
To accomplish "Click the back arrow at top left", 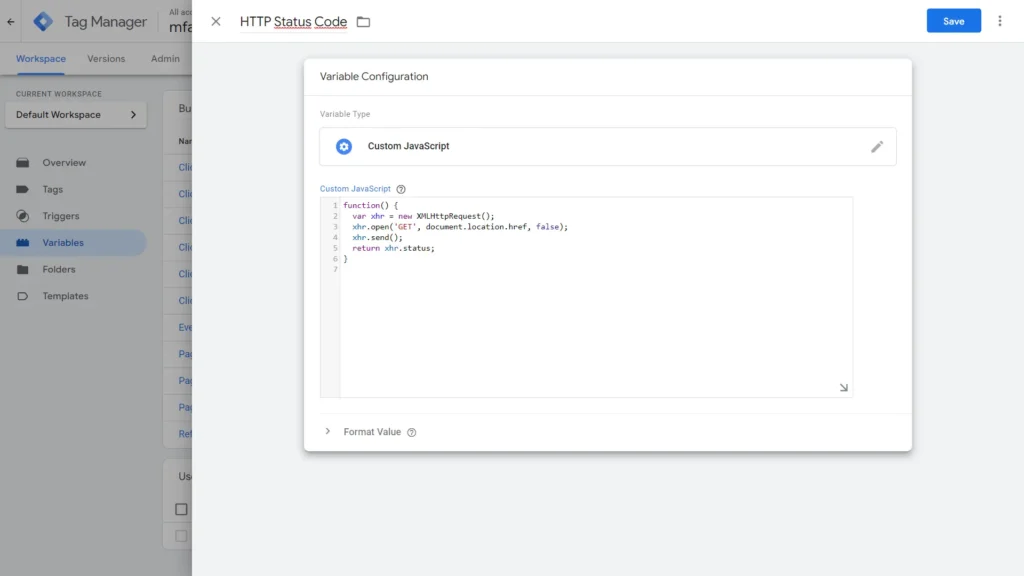I will tap(9, 21).
